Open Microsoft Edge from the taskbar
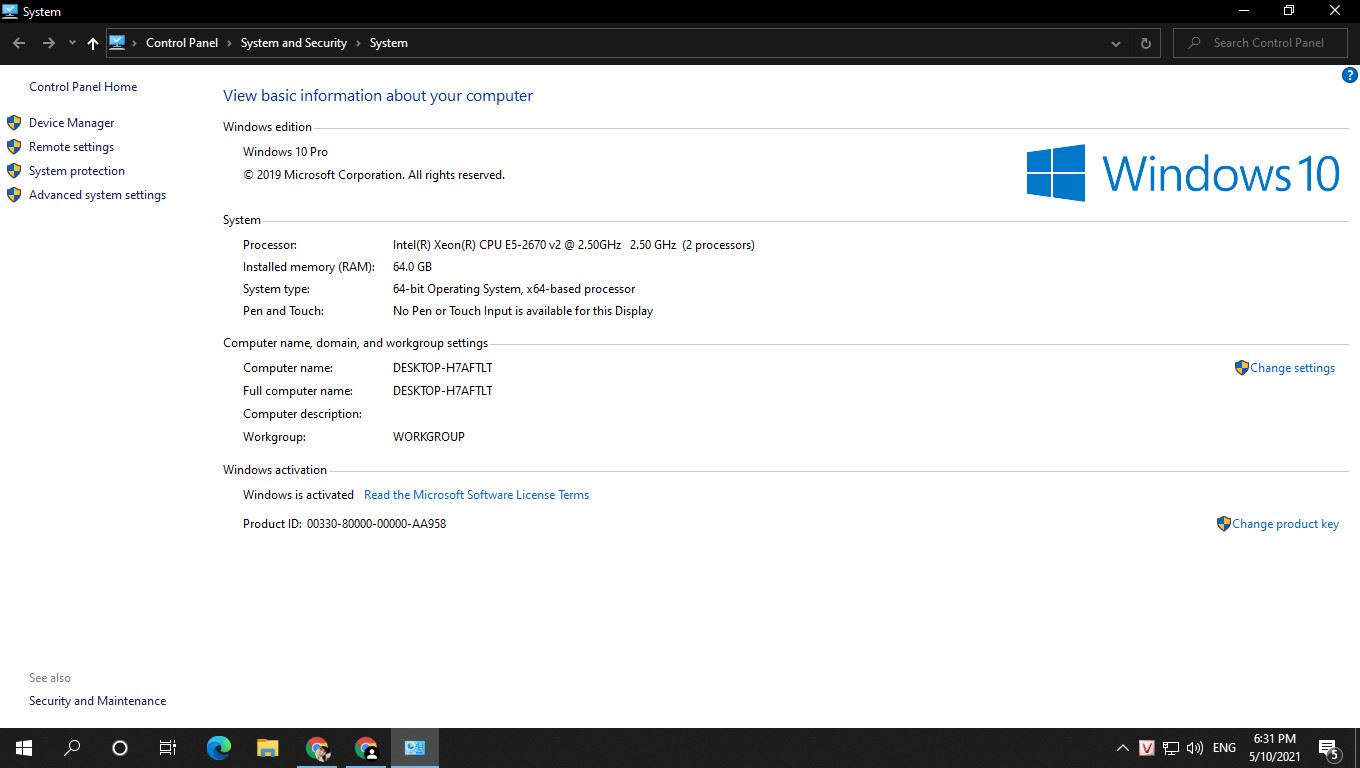The width and height of the screenshot is (1360, 768). pos(219,747)
